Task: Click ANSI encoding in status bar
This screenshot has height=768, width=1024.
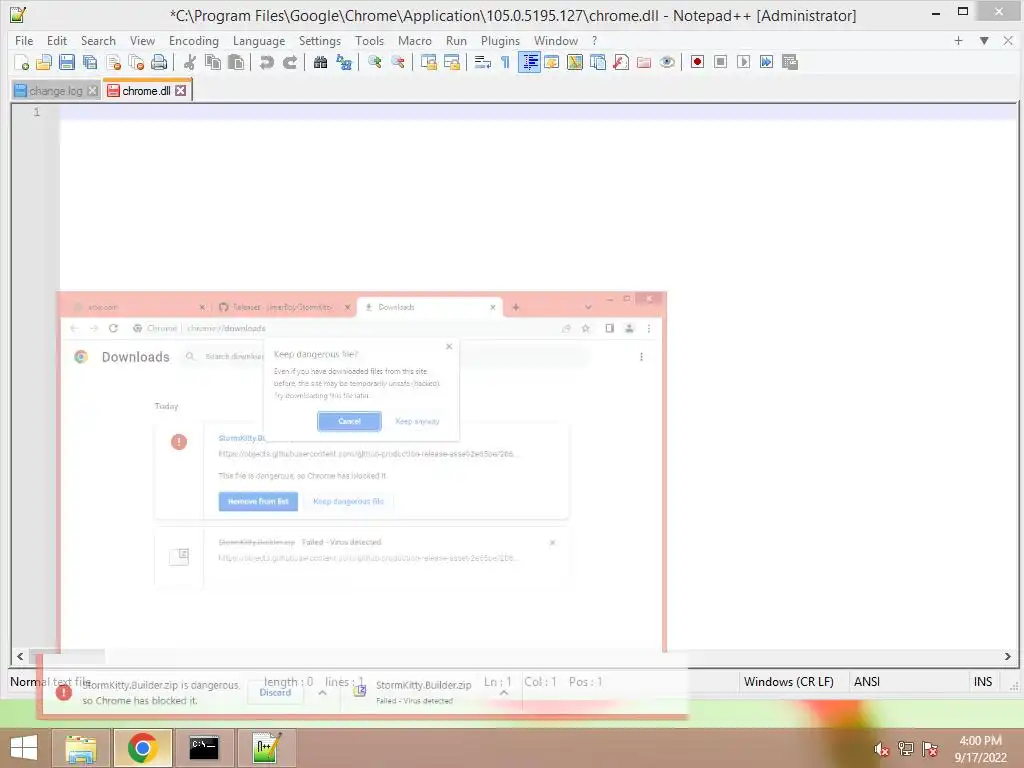Action: [x=867, y=681]
